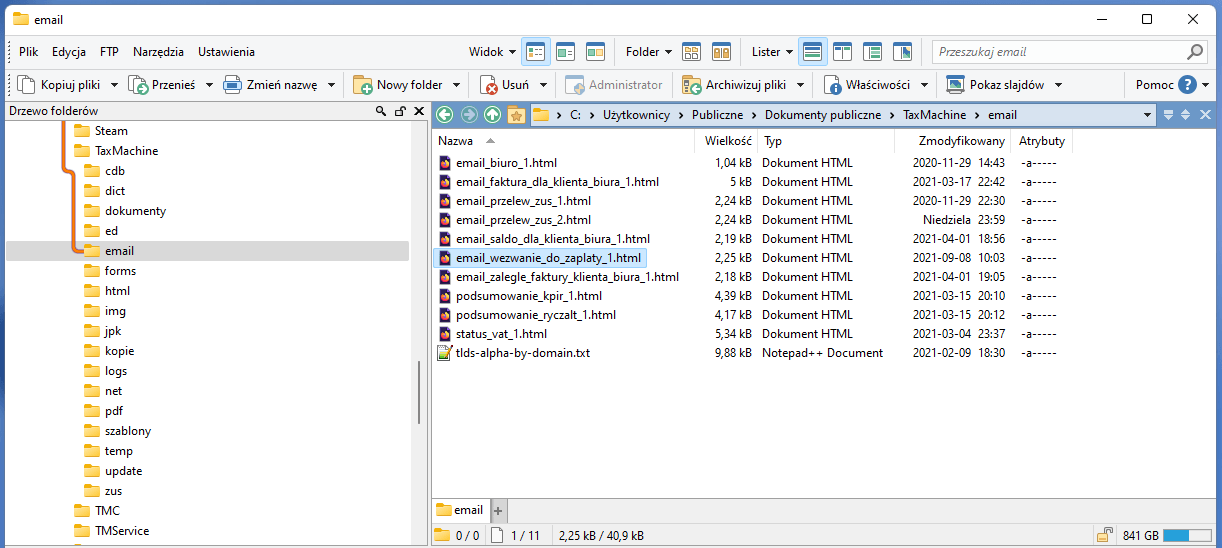This screenshot has width=1222, height=548.
Task: Click the Usuń (delete) icon
Action: tap(489, 85)
